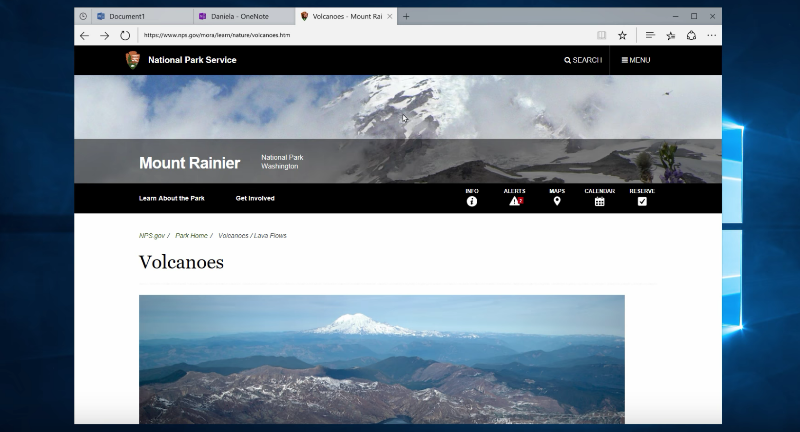Minimize the browser window

pyautogui.click(x=676, y=16)
